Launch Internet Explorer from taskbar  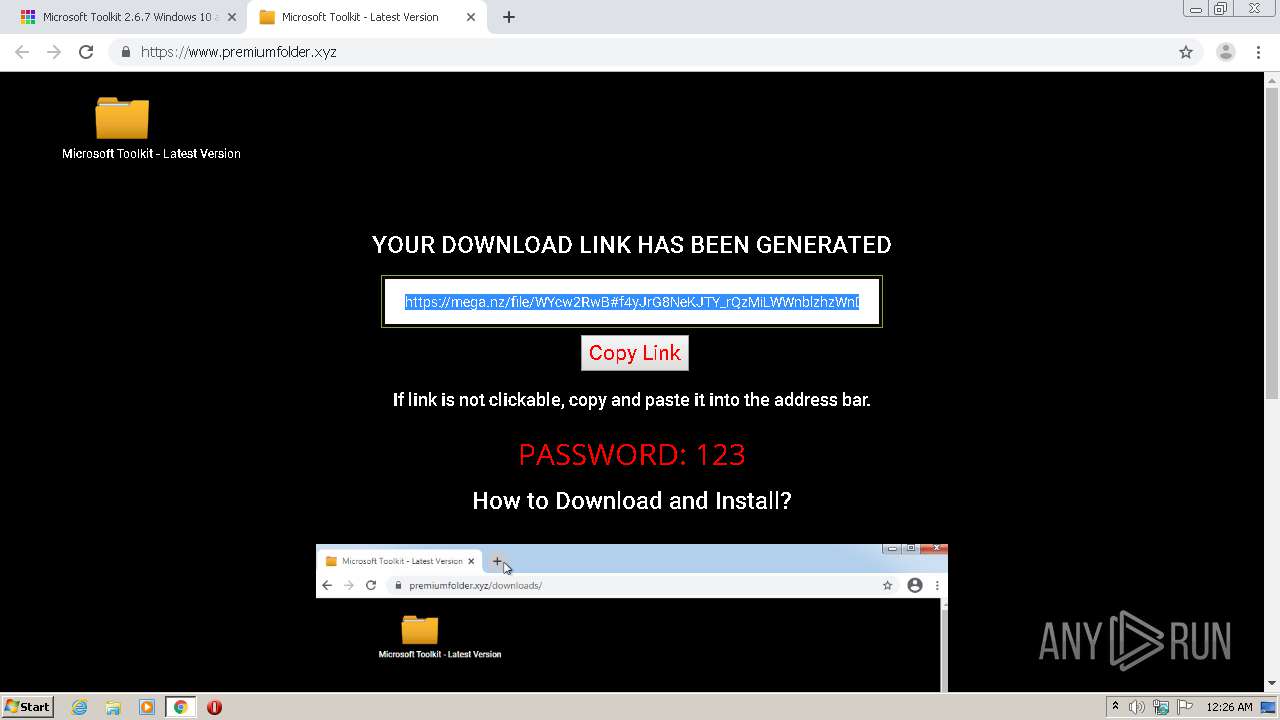pos(80,707)
